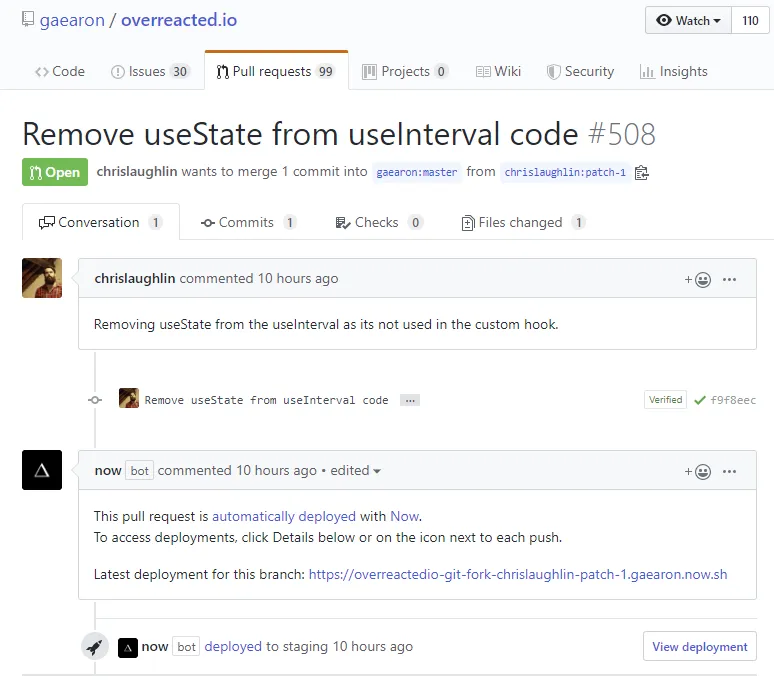Add reaction to chrislaughlin's comment

point(697,280)
